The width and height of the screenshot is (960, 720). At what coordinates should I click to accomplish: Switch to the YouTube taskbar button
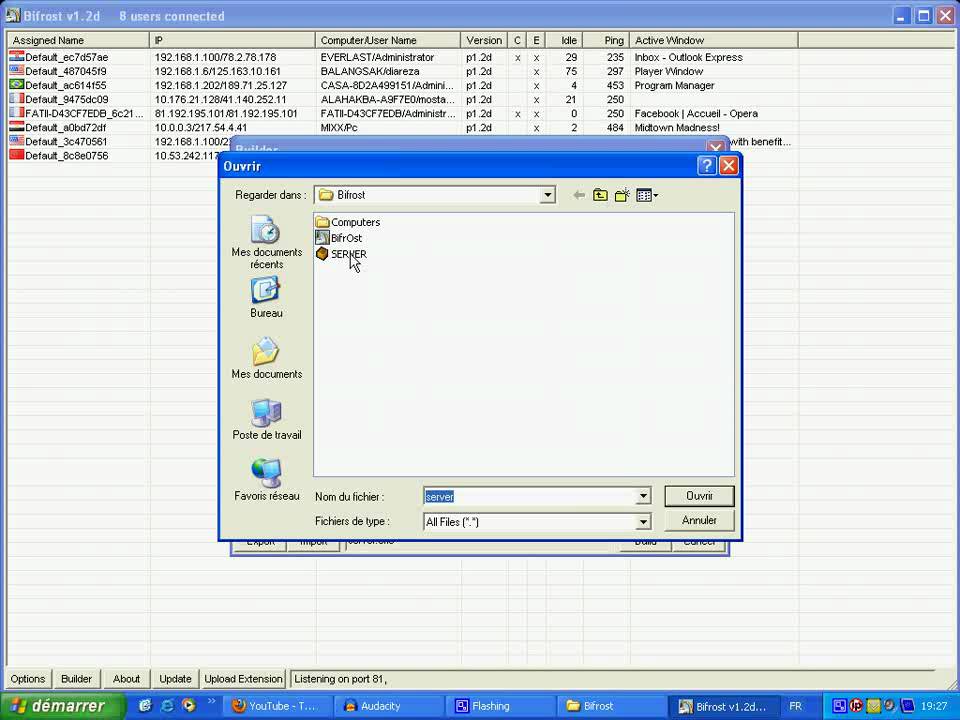277,706
